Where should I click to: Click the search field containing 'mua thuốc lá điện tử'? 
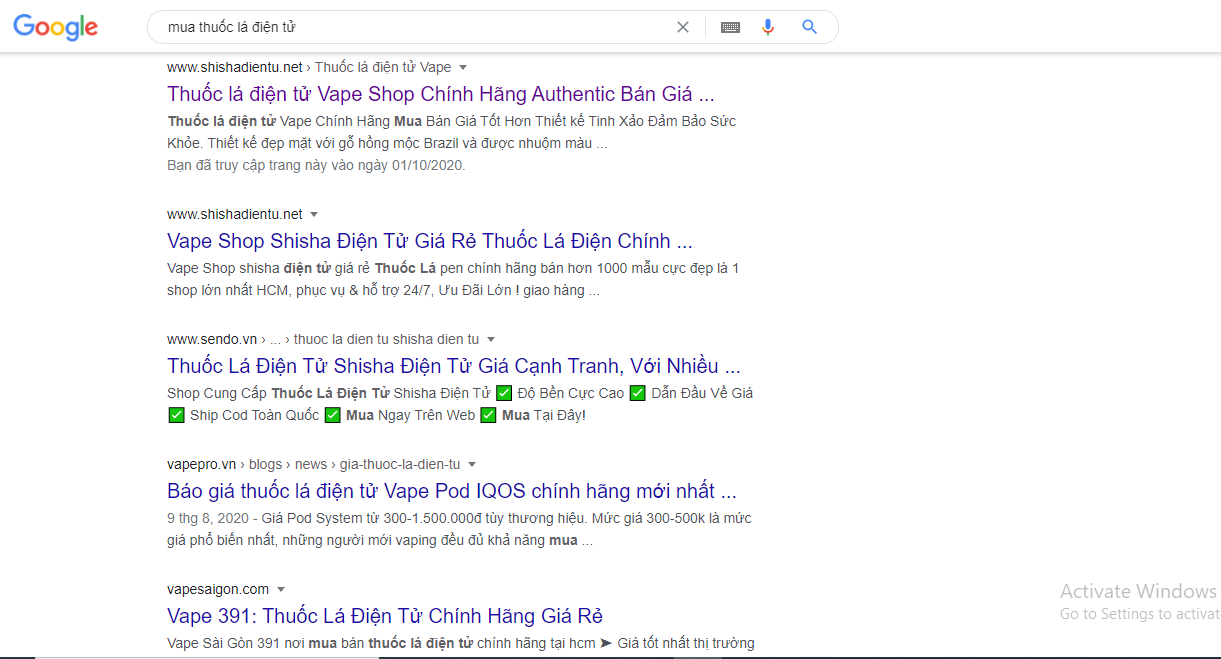(410, 27)
